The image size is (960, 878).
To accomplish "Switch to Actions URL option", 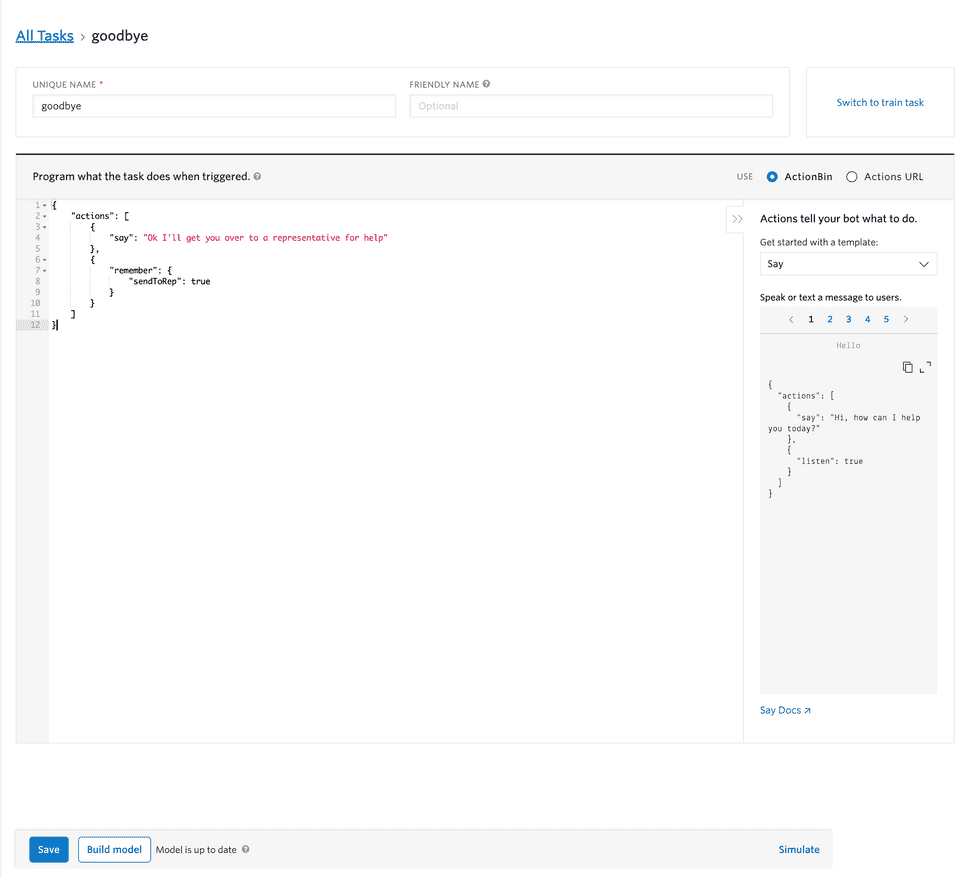I will pyautogui.click(x=852, y=176).
